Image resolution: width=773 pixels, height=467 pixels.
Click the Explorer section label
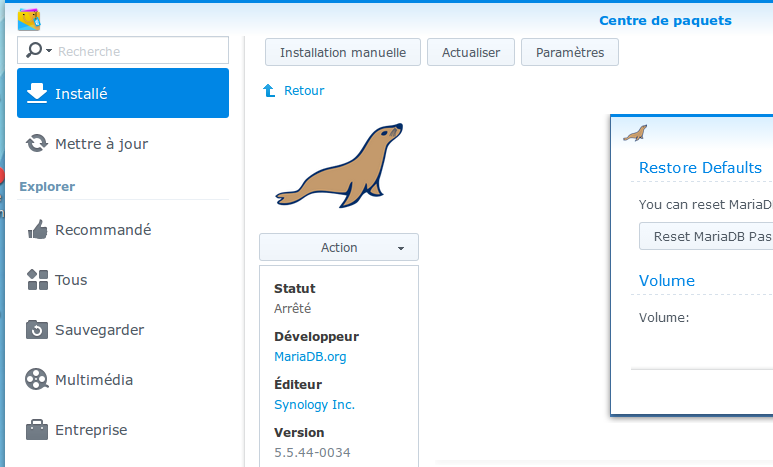[x=47, y=186]
